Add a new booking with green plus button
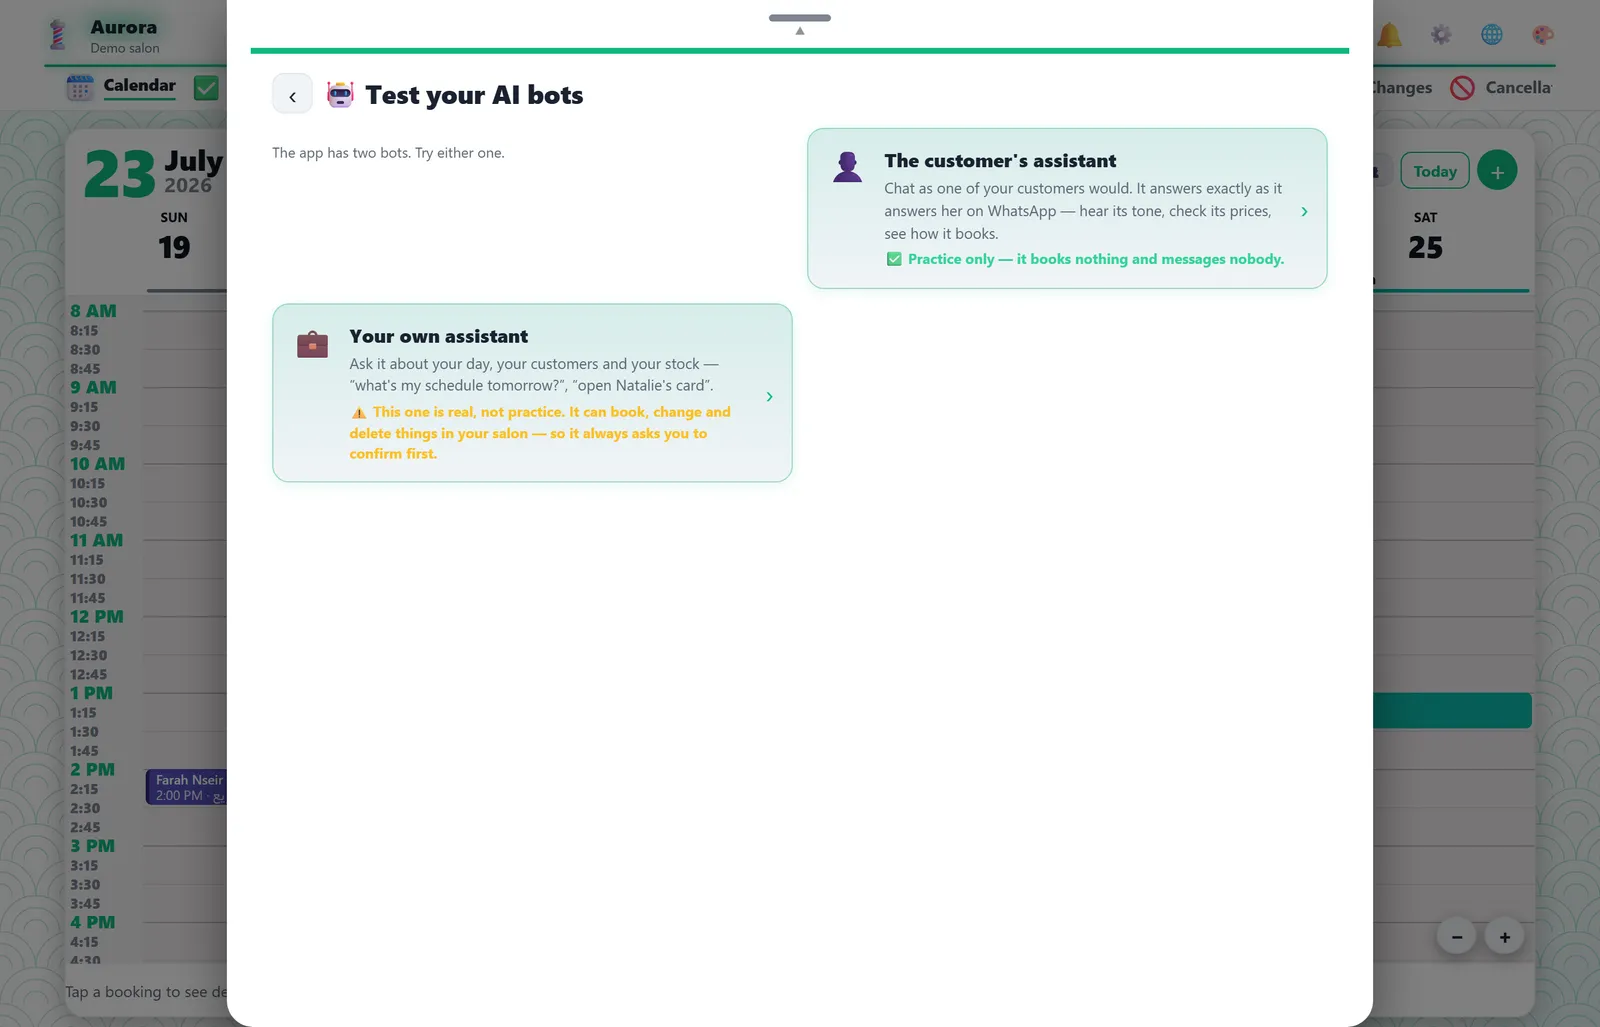The width and height of the screenshot is (1600, 1027). (1497, 171)
